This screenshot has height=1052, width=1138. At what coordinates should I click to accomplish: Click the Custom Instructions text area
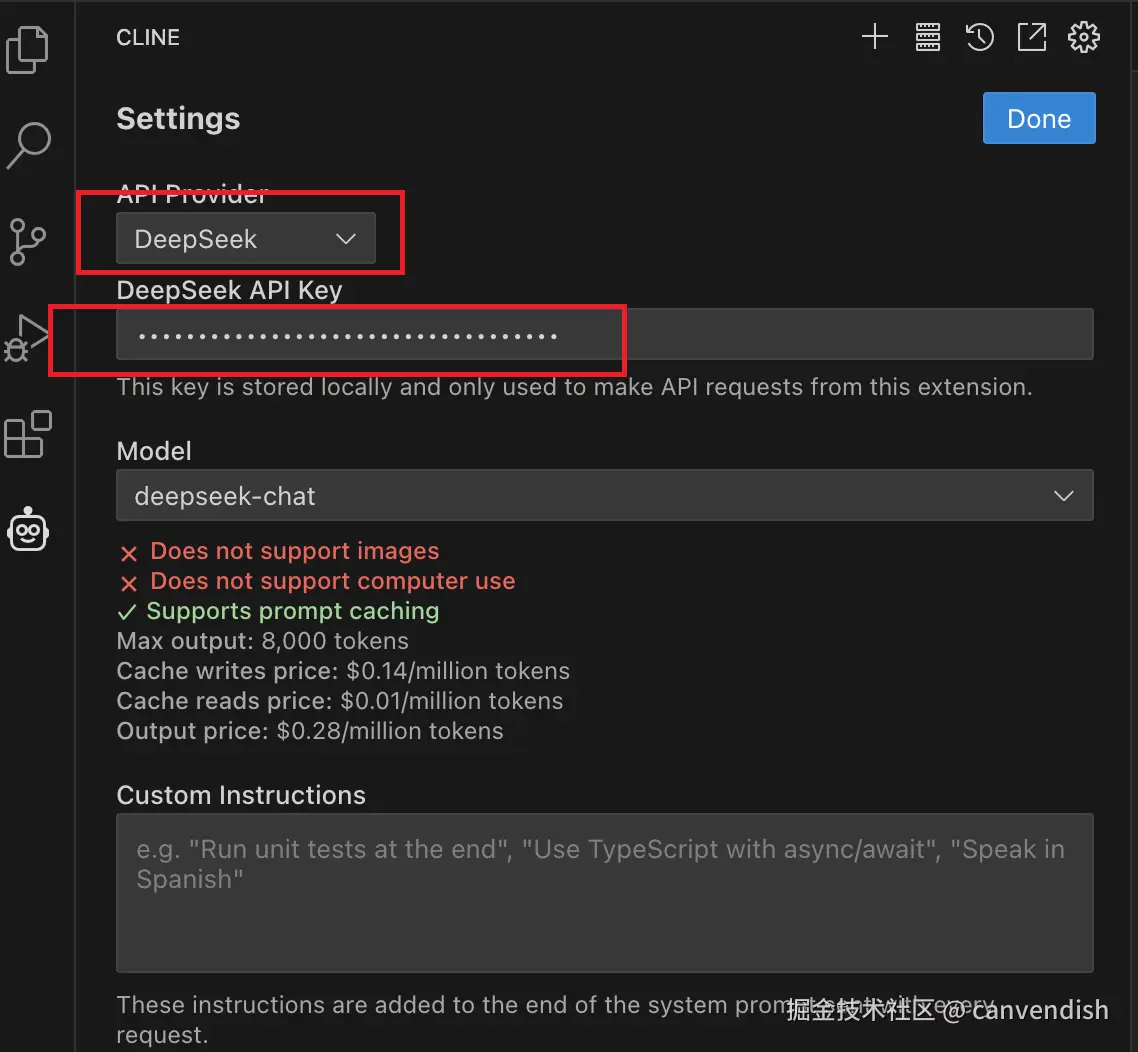[x=605, y=892]
